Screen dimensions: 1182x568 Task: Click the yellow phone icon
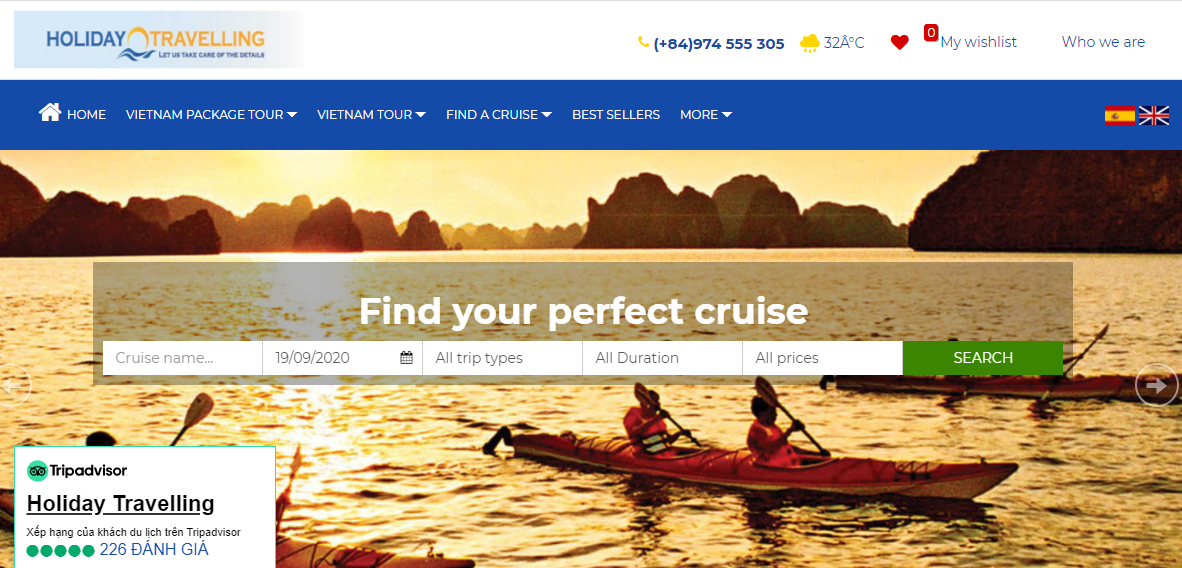pos(643,42)
